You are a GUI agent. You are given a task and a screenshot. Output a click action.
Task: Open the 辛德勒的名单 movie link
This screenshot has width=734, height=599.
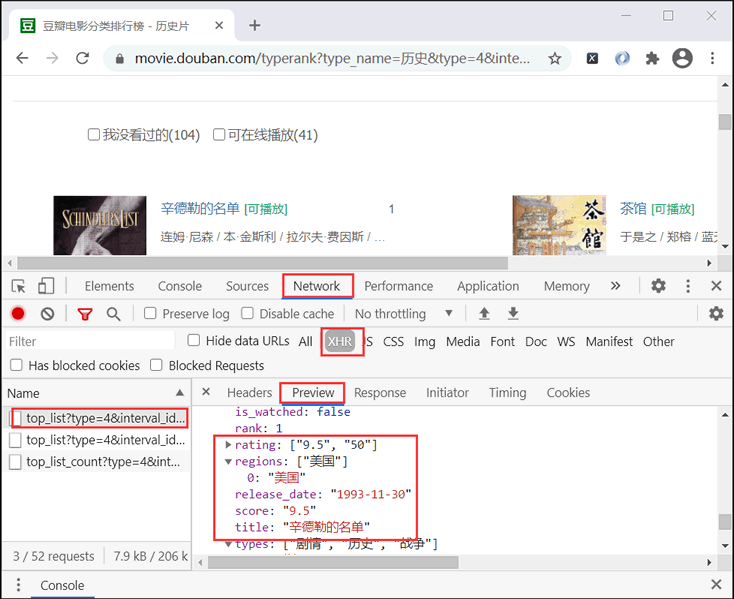200,208
